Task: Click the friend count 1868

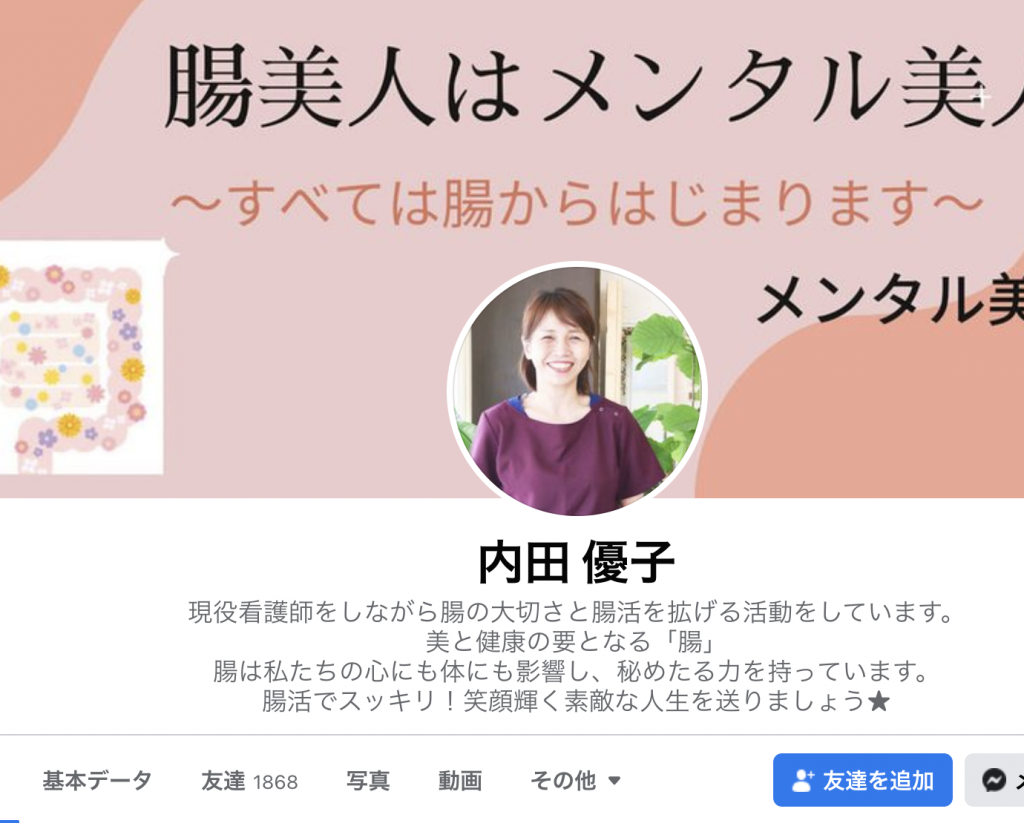Action: [275, 782]
